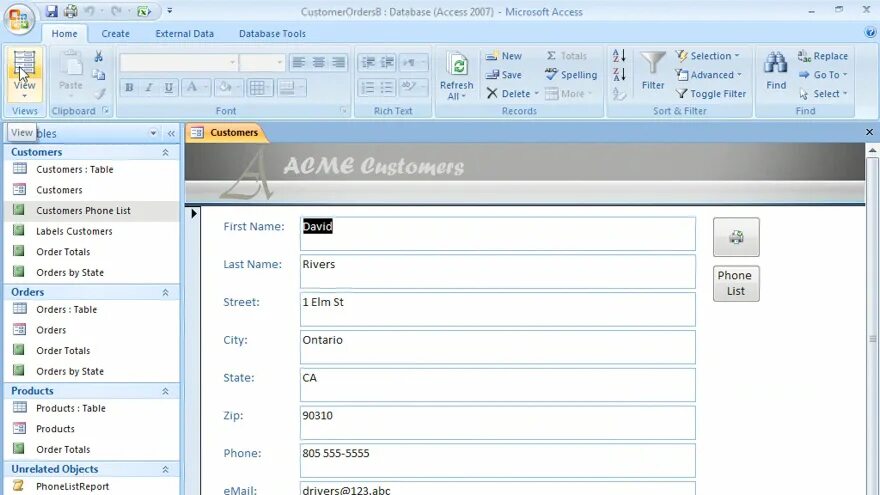
Task: Click the clear all sorts icon
Action: click(619, 93)
